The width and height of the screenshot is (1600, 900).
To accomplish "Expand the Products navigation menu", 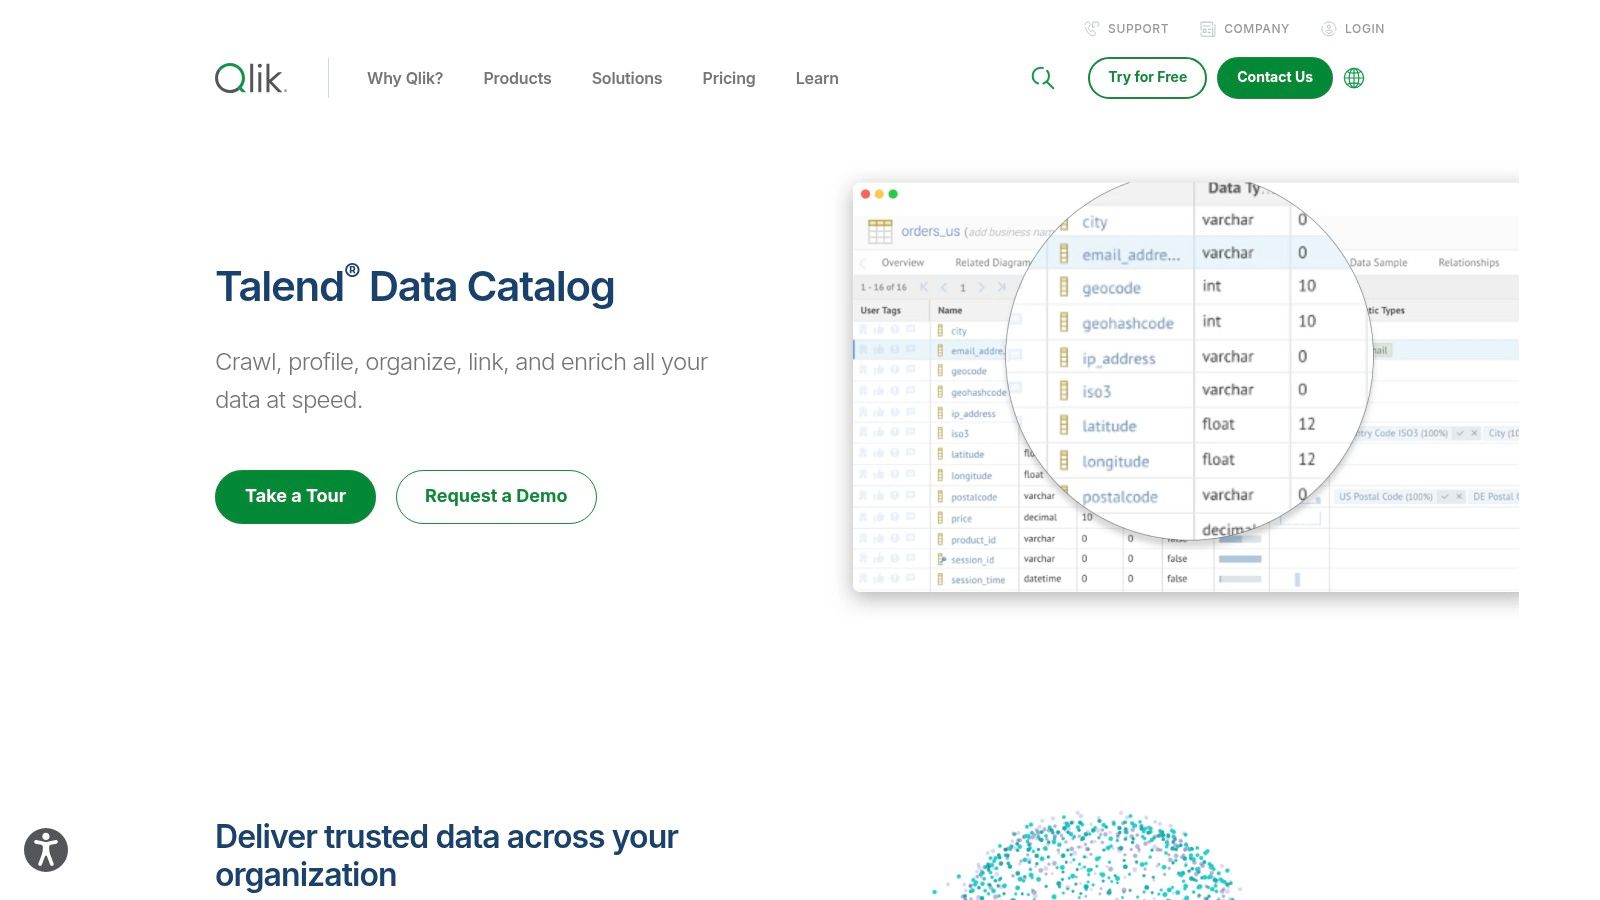I will point(517,78).
